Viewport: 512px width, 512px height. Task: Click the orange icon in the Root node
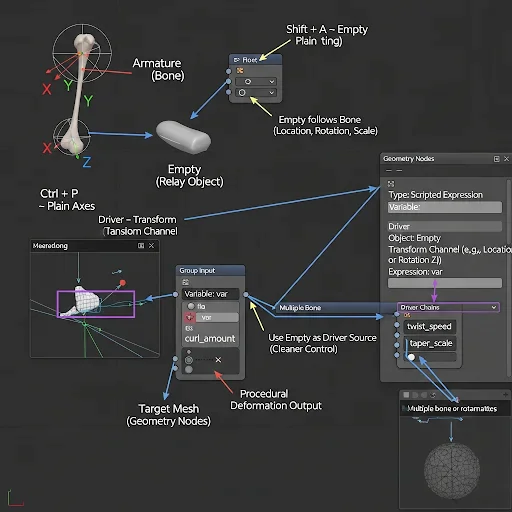pyautogui.click(x=240, y=71)
